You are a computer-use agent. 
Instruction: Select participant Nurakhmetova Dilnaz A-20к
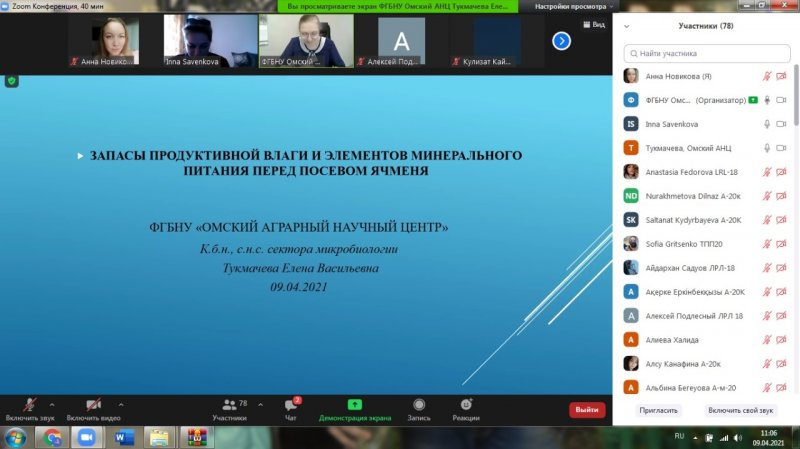coord(707,196)
